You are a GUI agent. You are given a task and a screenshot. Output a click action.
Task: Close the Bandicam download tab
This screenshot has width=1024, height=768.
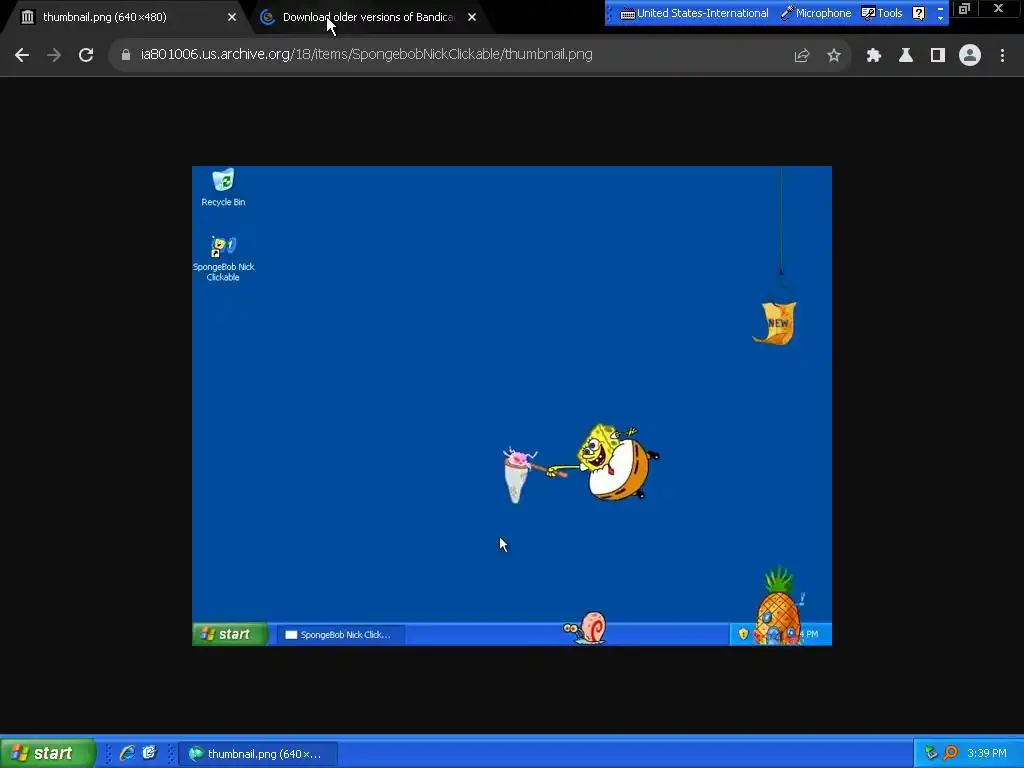[x=472, y=17]
